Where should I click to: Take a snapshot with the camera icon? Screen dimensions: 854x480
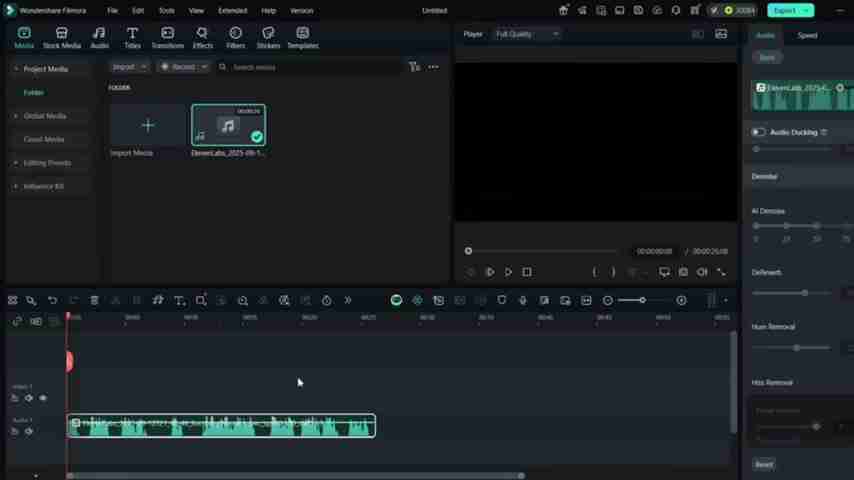683,272
